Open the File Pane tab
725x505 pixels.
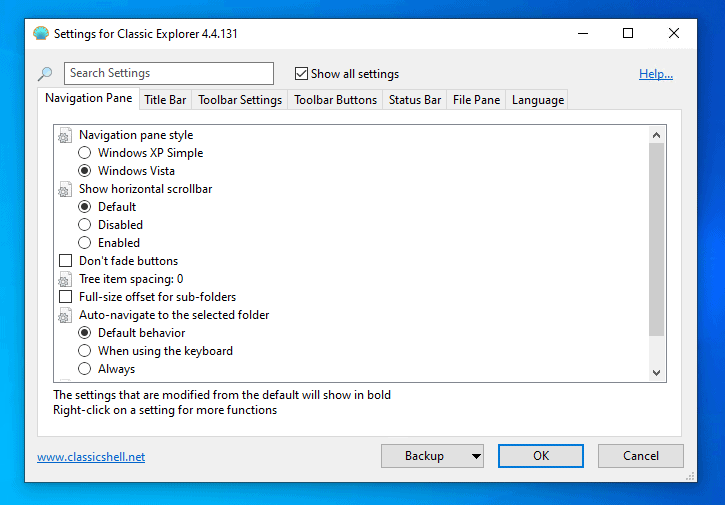(x=476, y=100)
